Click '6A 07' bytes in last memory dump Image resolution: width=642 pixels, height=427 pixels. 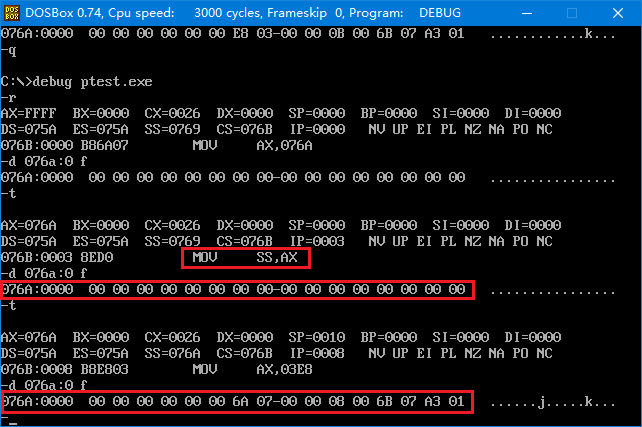coord(253,401)
